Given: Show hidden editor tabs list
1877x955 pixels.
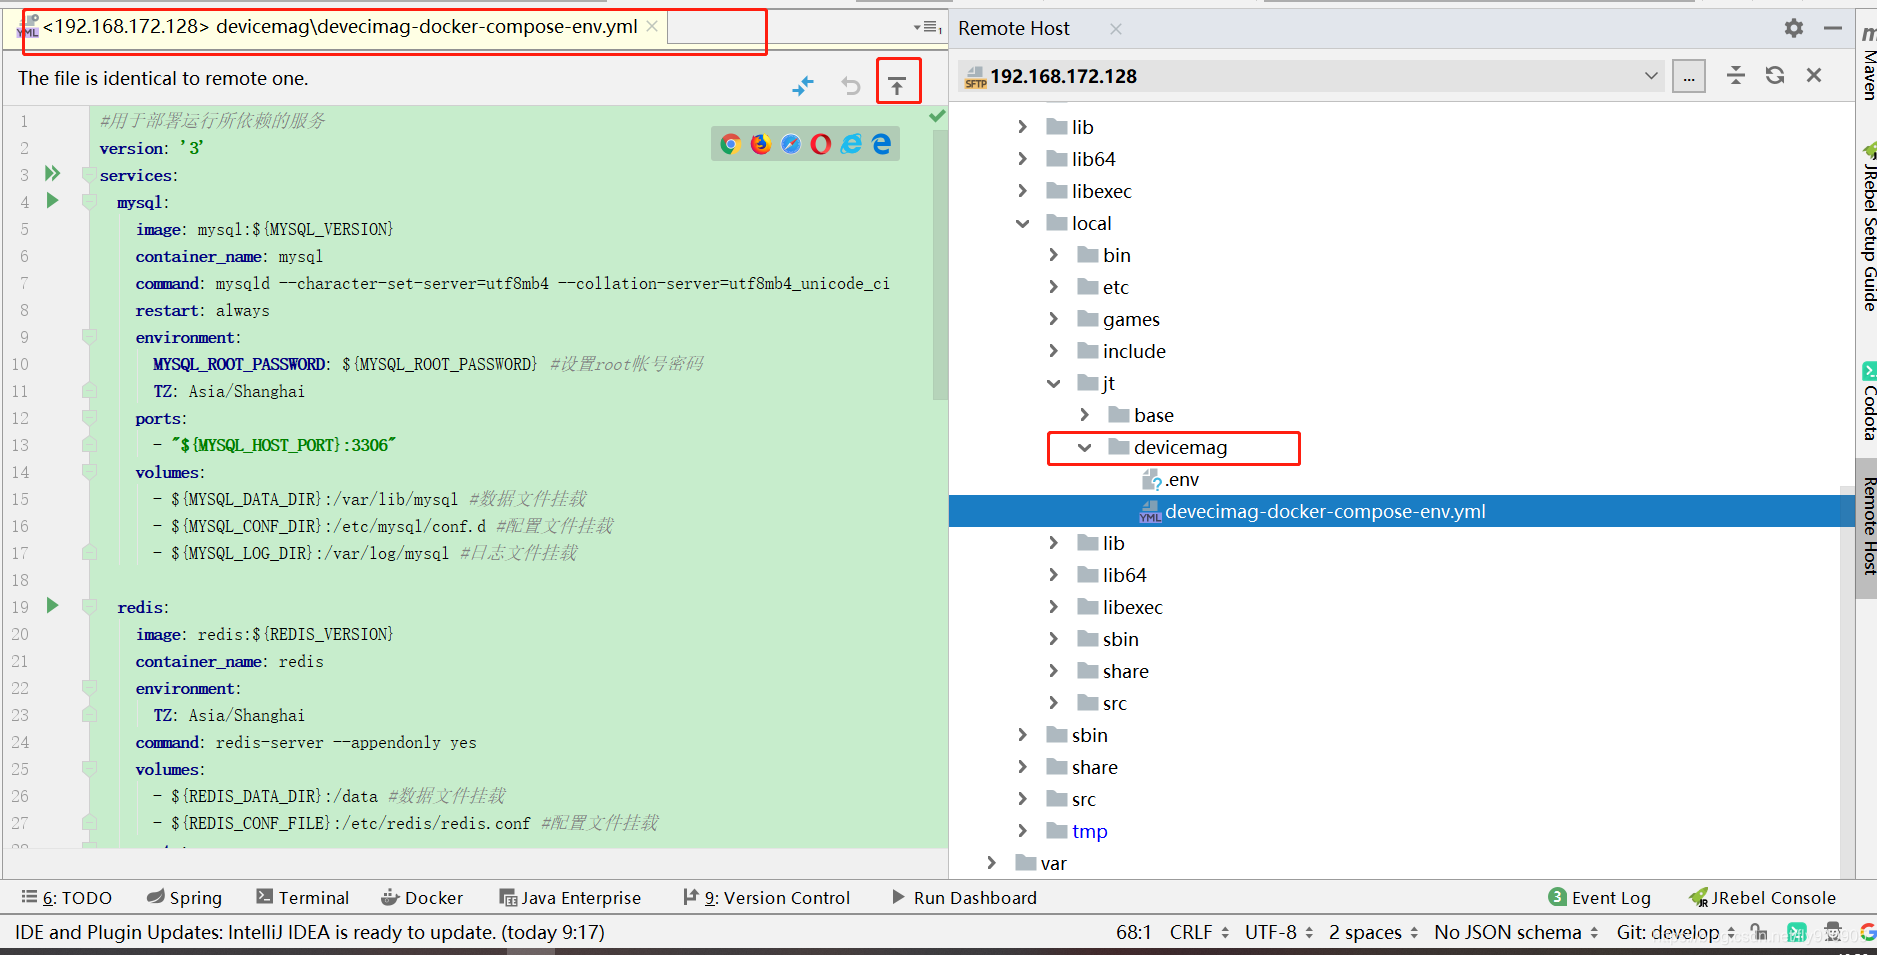Looking at the screenshot, I should (x=929, y=27).
